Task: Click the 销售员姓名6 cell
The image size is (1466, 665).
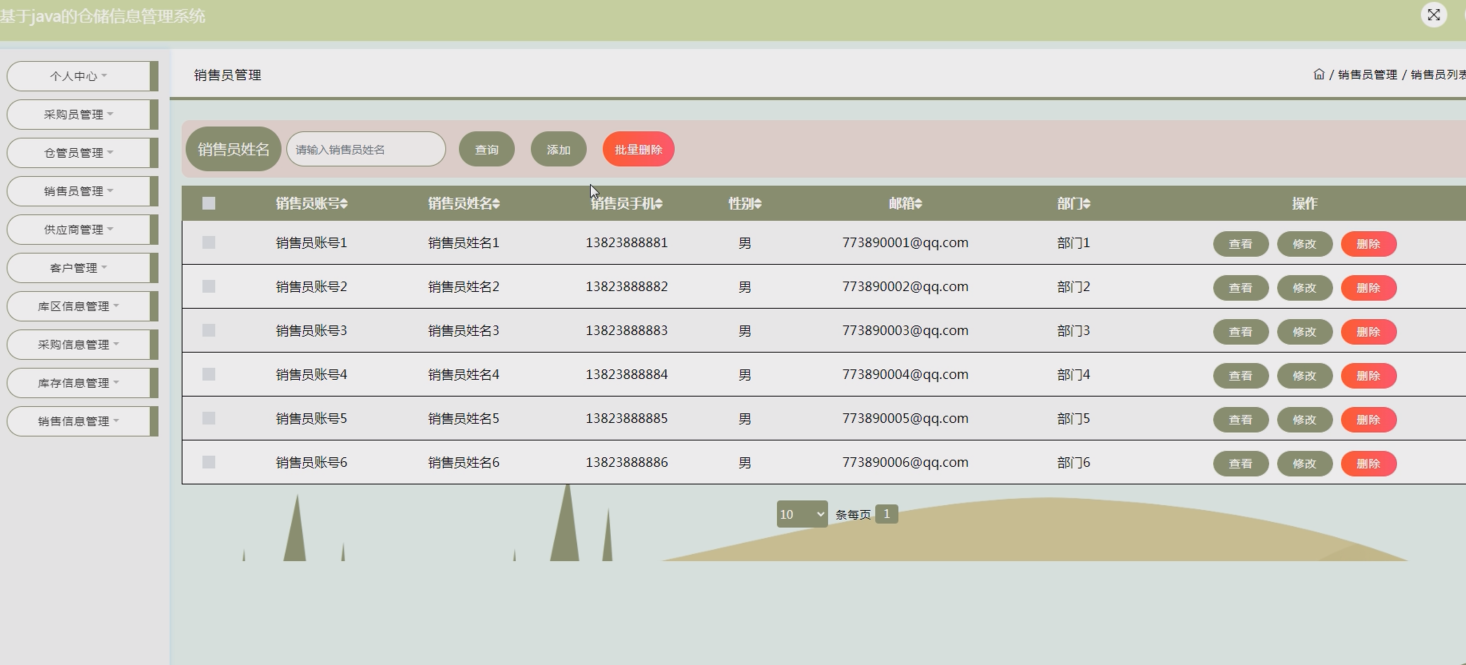Action: tap(464, 463)
